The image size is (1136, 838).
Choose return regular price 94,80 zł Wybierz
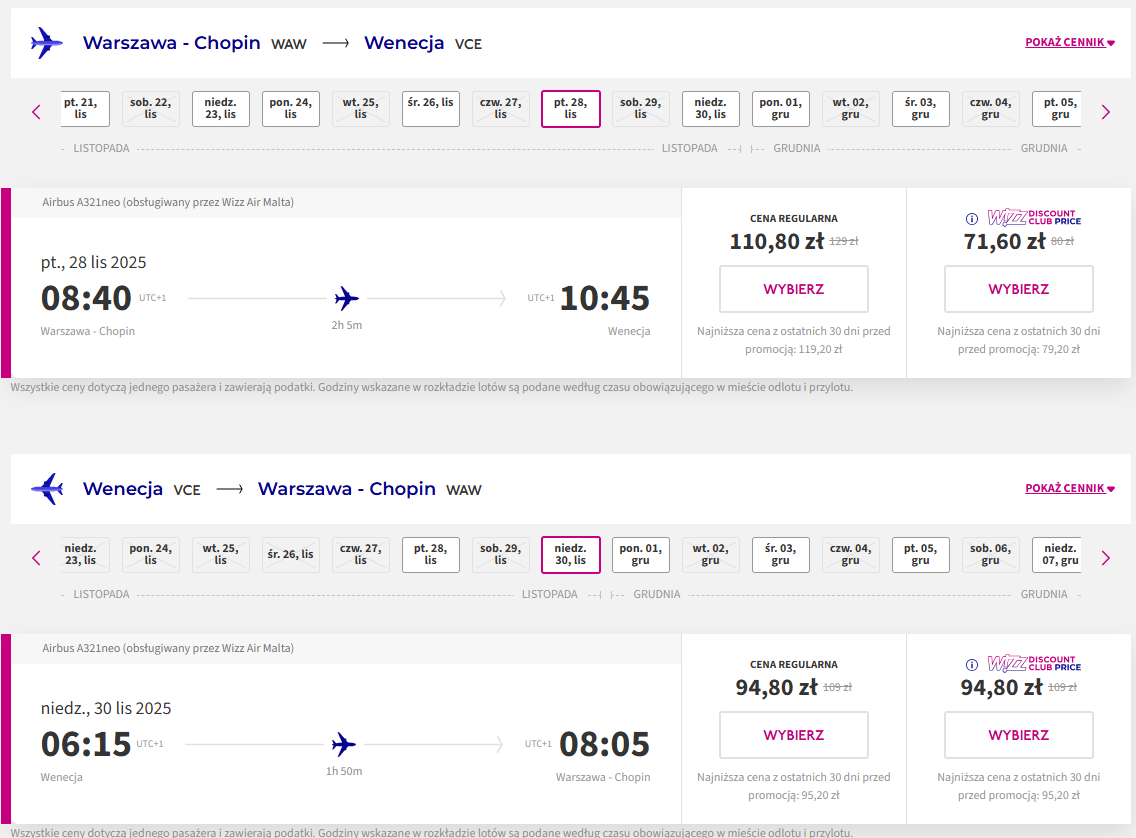click(x=793, y=735)
